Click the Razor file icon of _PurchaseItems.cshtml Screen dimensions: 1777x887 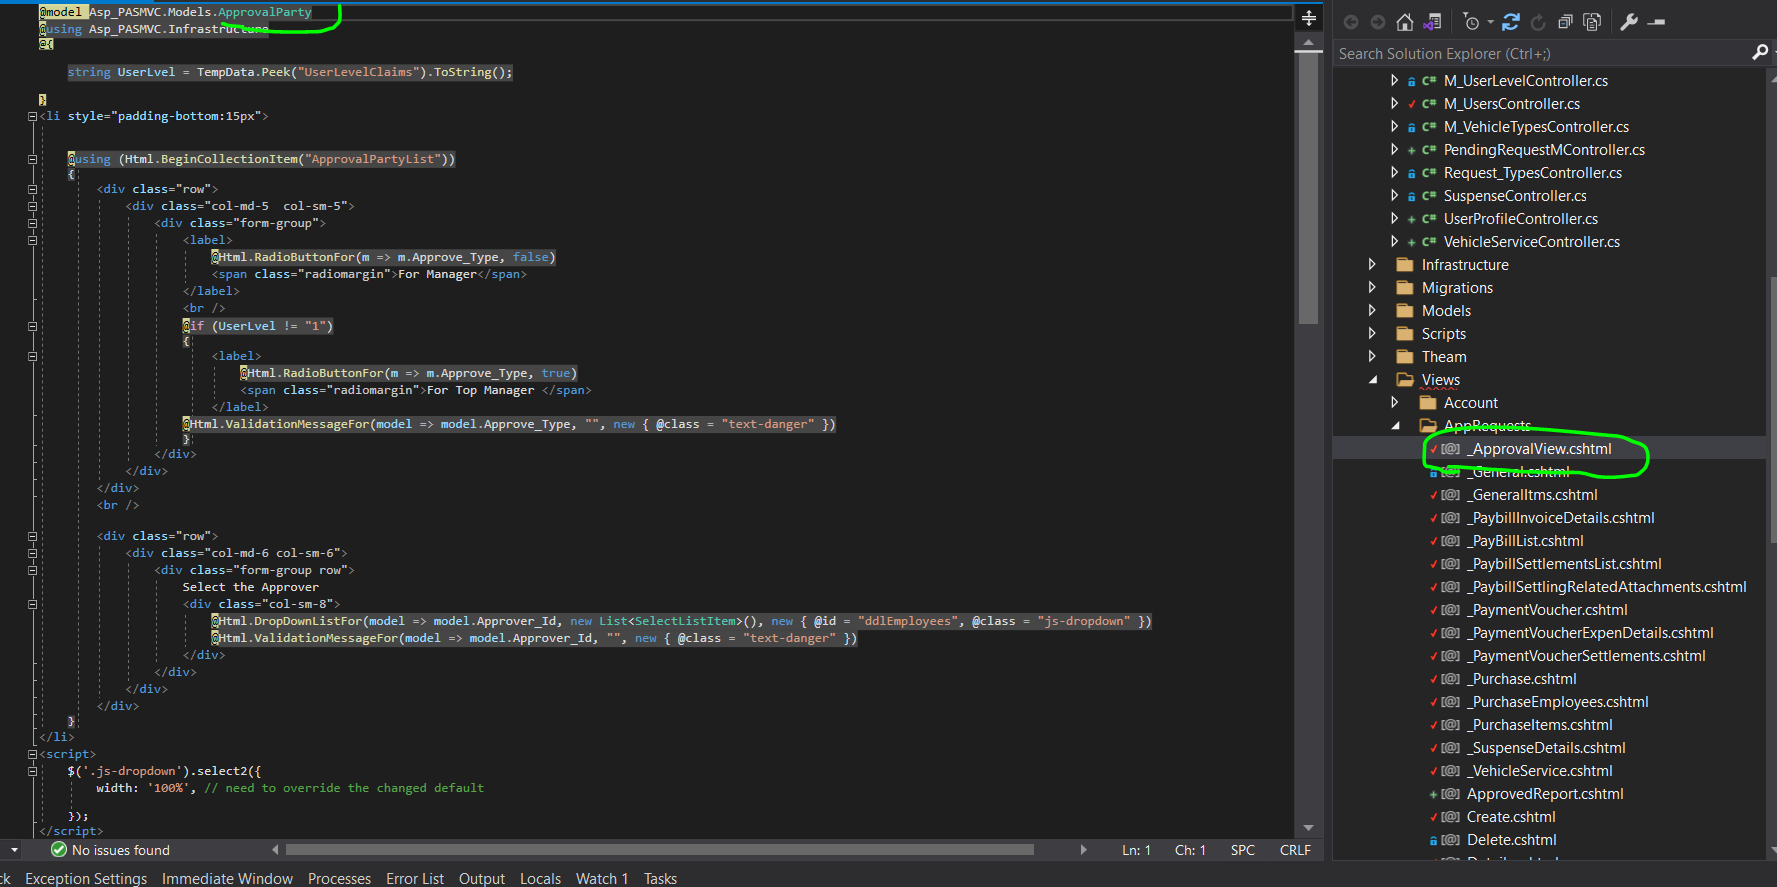click(1450, 725)
